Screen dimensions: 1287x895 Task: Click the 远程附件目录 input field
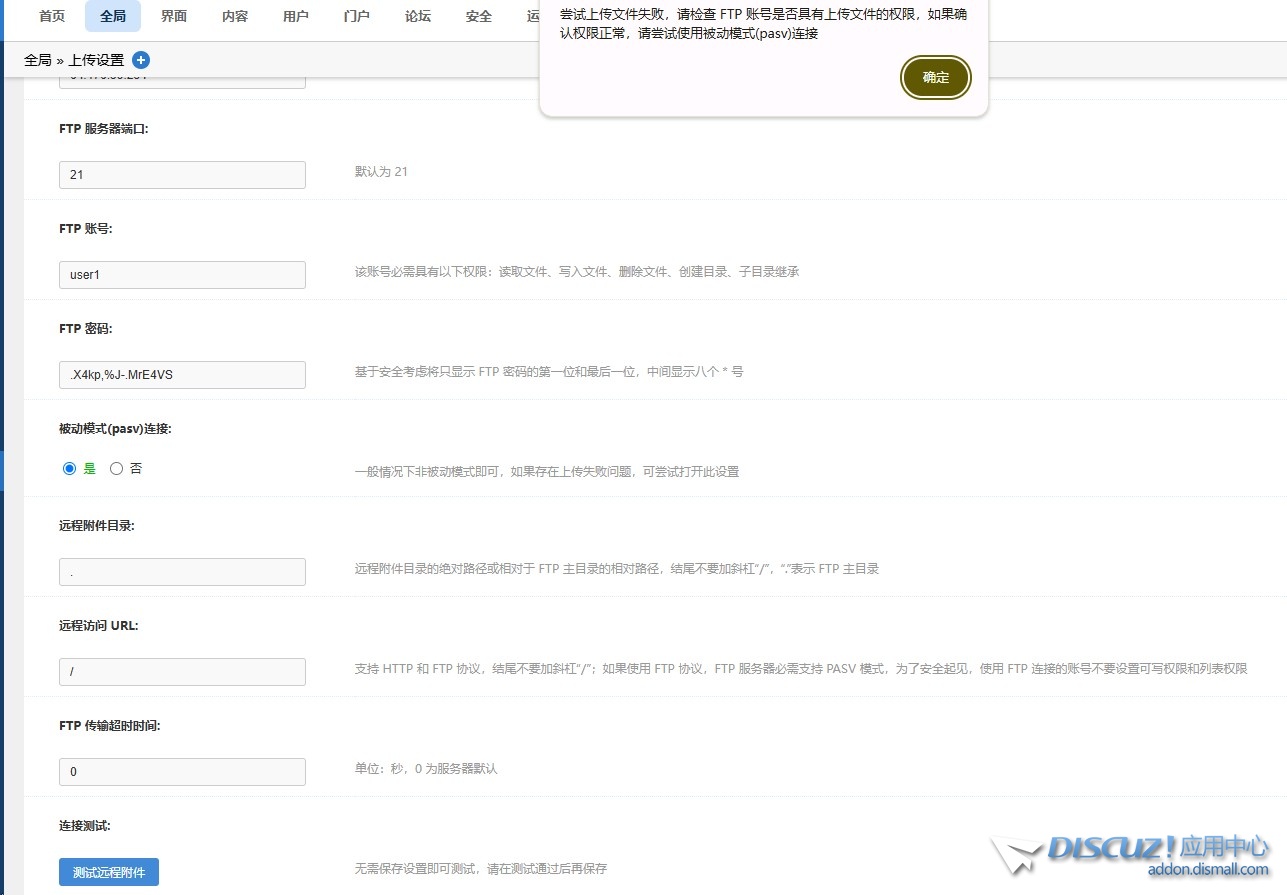182,572
